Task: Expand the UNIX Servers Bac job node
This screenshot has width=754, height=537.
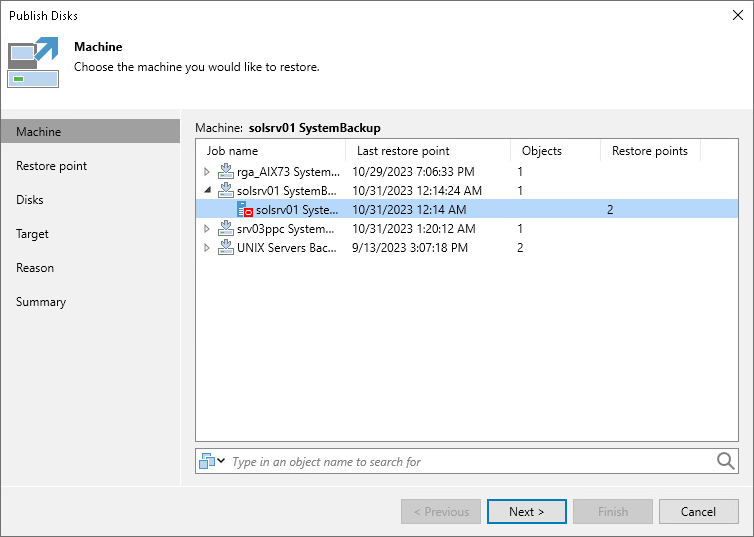Action: pos(207,248)
